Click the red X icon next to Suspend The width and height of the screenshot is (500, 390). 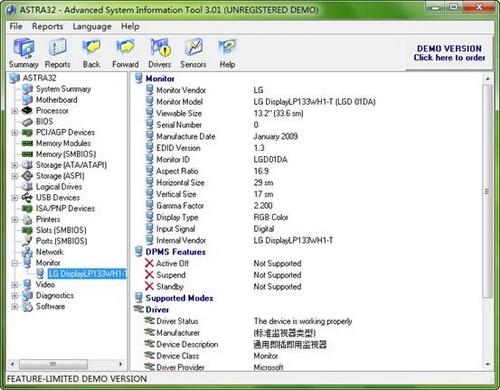click(x=149, y=275)
